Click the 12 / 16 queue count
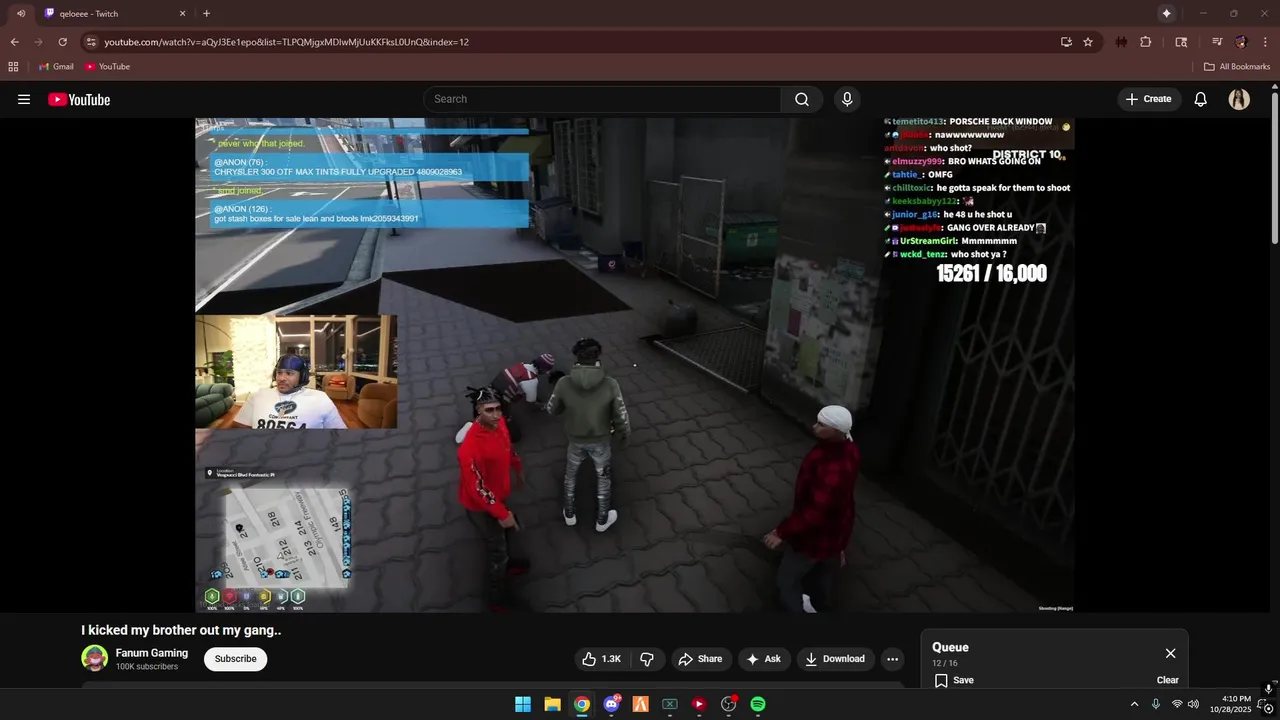1280x720 pixels. click(x=945, y=663)
